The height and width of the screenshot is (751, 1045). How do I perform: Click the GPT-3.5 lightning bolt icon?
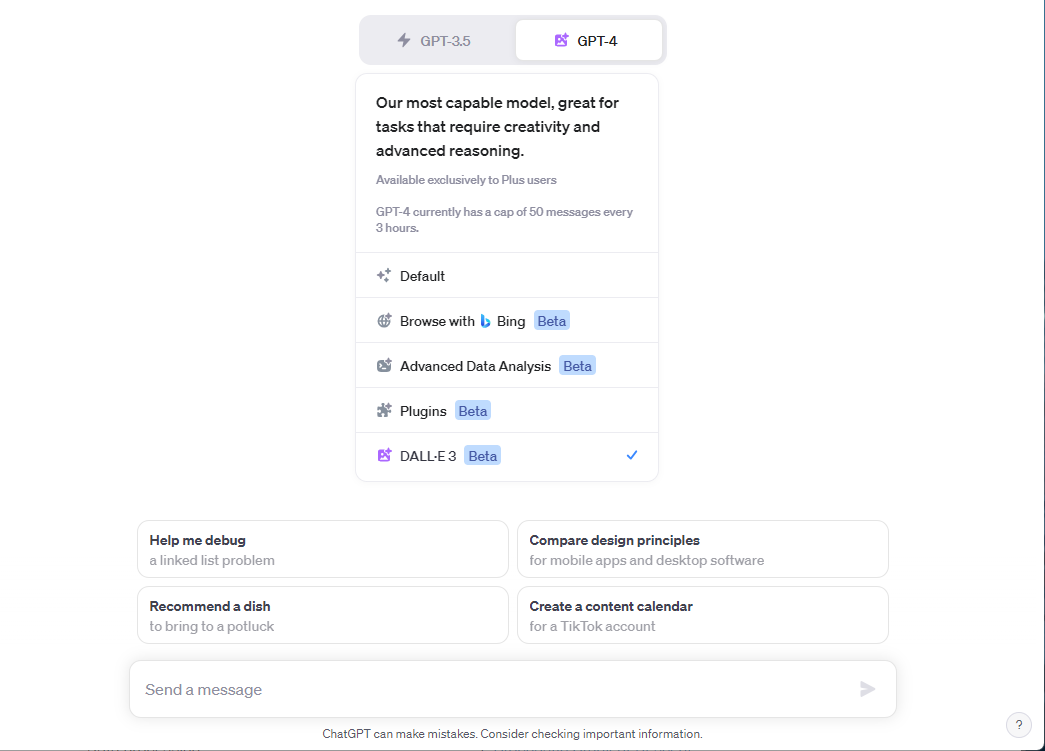click(404, 40)
